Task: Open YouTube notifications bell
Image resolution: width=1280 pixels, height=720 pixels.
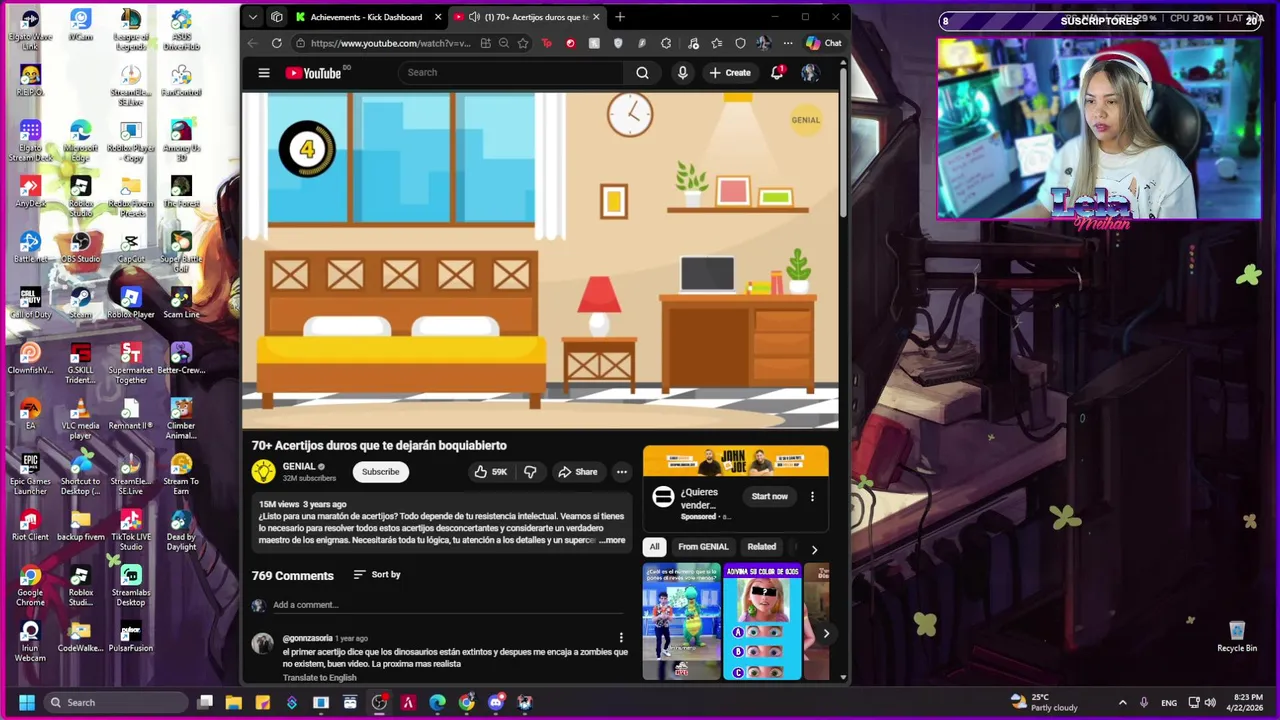Action: click(x=777, y=72)
